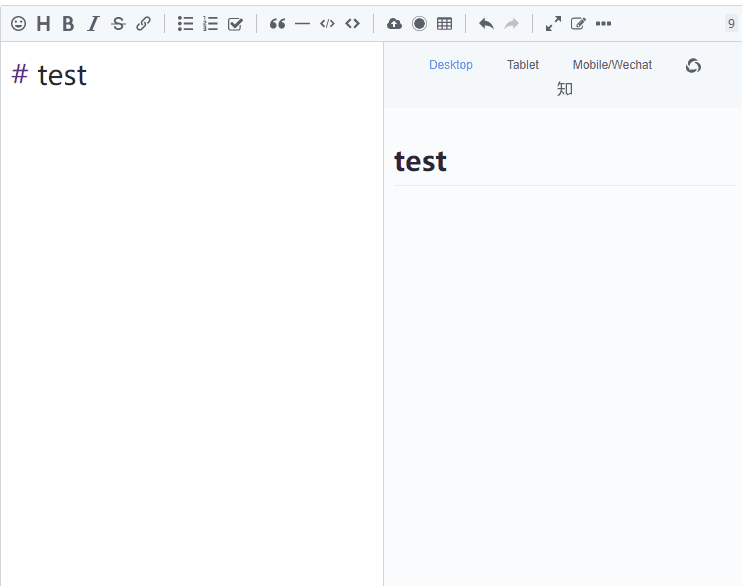Click the character counter showing 9
742x586 pixels.
[731, 24]
